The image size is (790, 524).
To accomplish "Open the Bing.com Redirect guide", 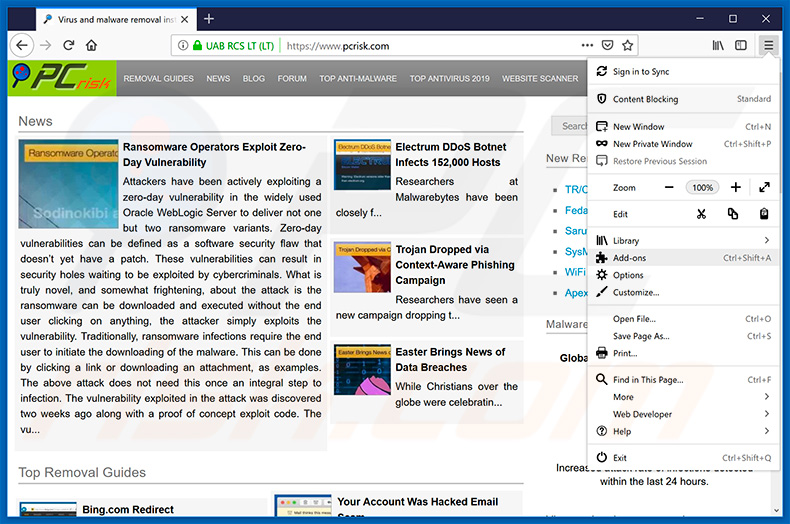I will click(128, 509).
